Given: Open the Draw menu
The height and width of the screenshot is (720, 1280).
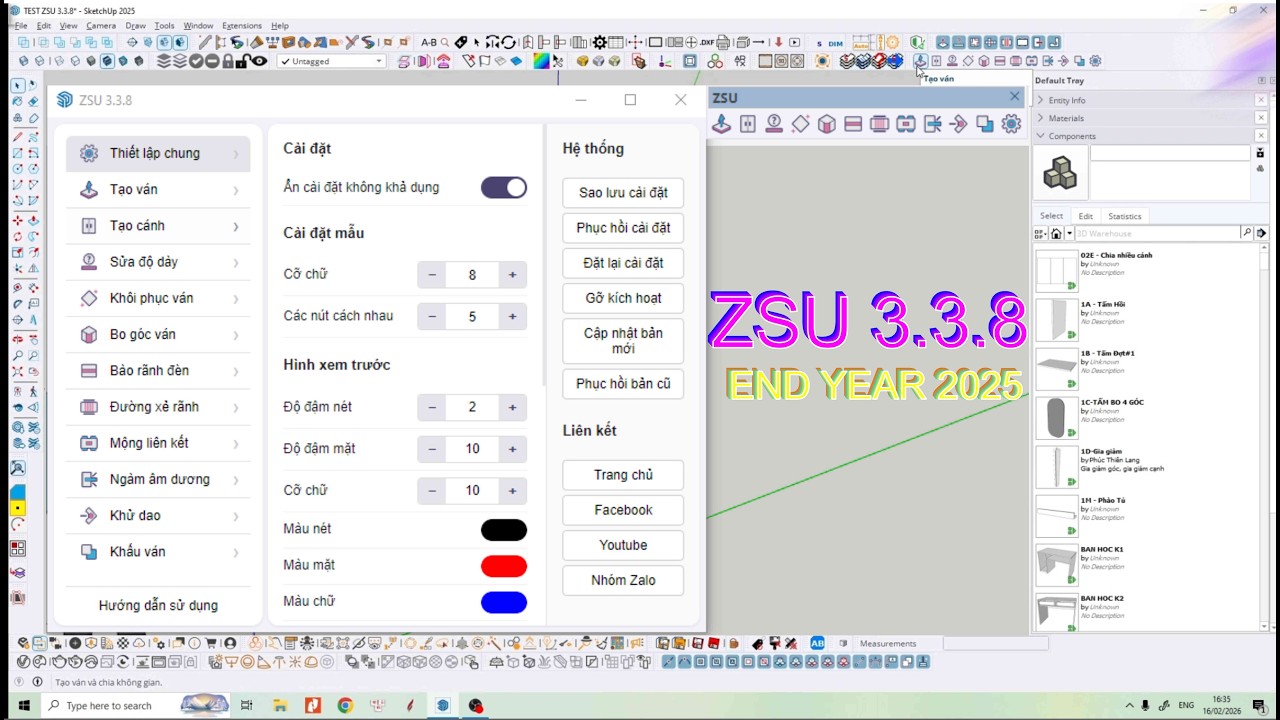Looking at the screenshot, I should pyautogui.click(x=135, y=26).
